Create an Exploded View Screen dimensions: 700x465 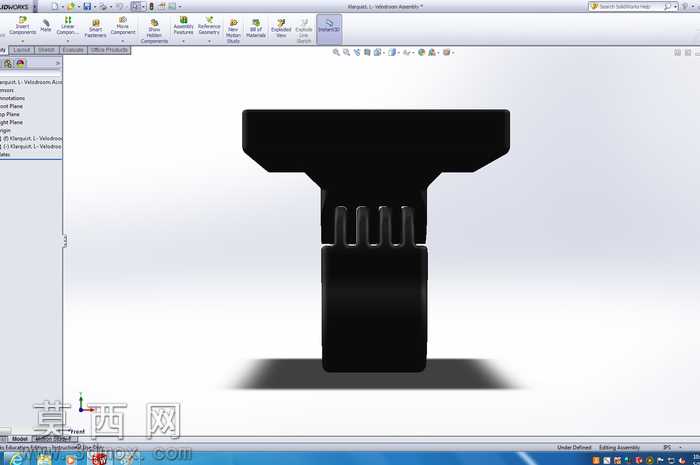click(281, 28)
